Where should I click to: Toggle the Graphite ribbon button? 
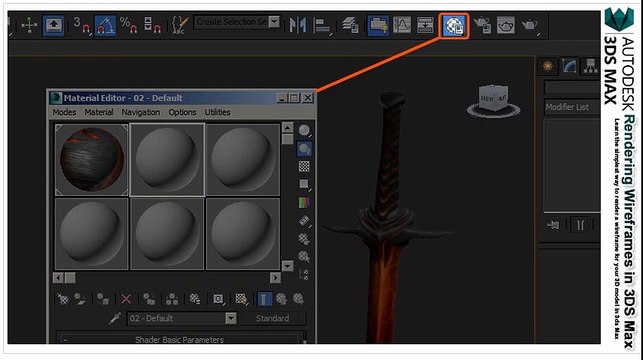pos(378,25)
